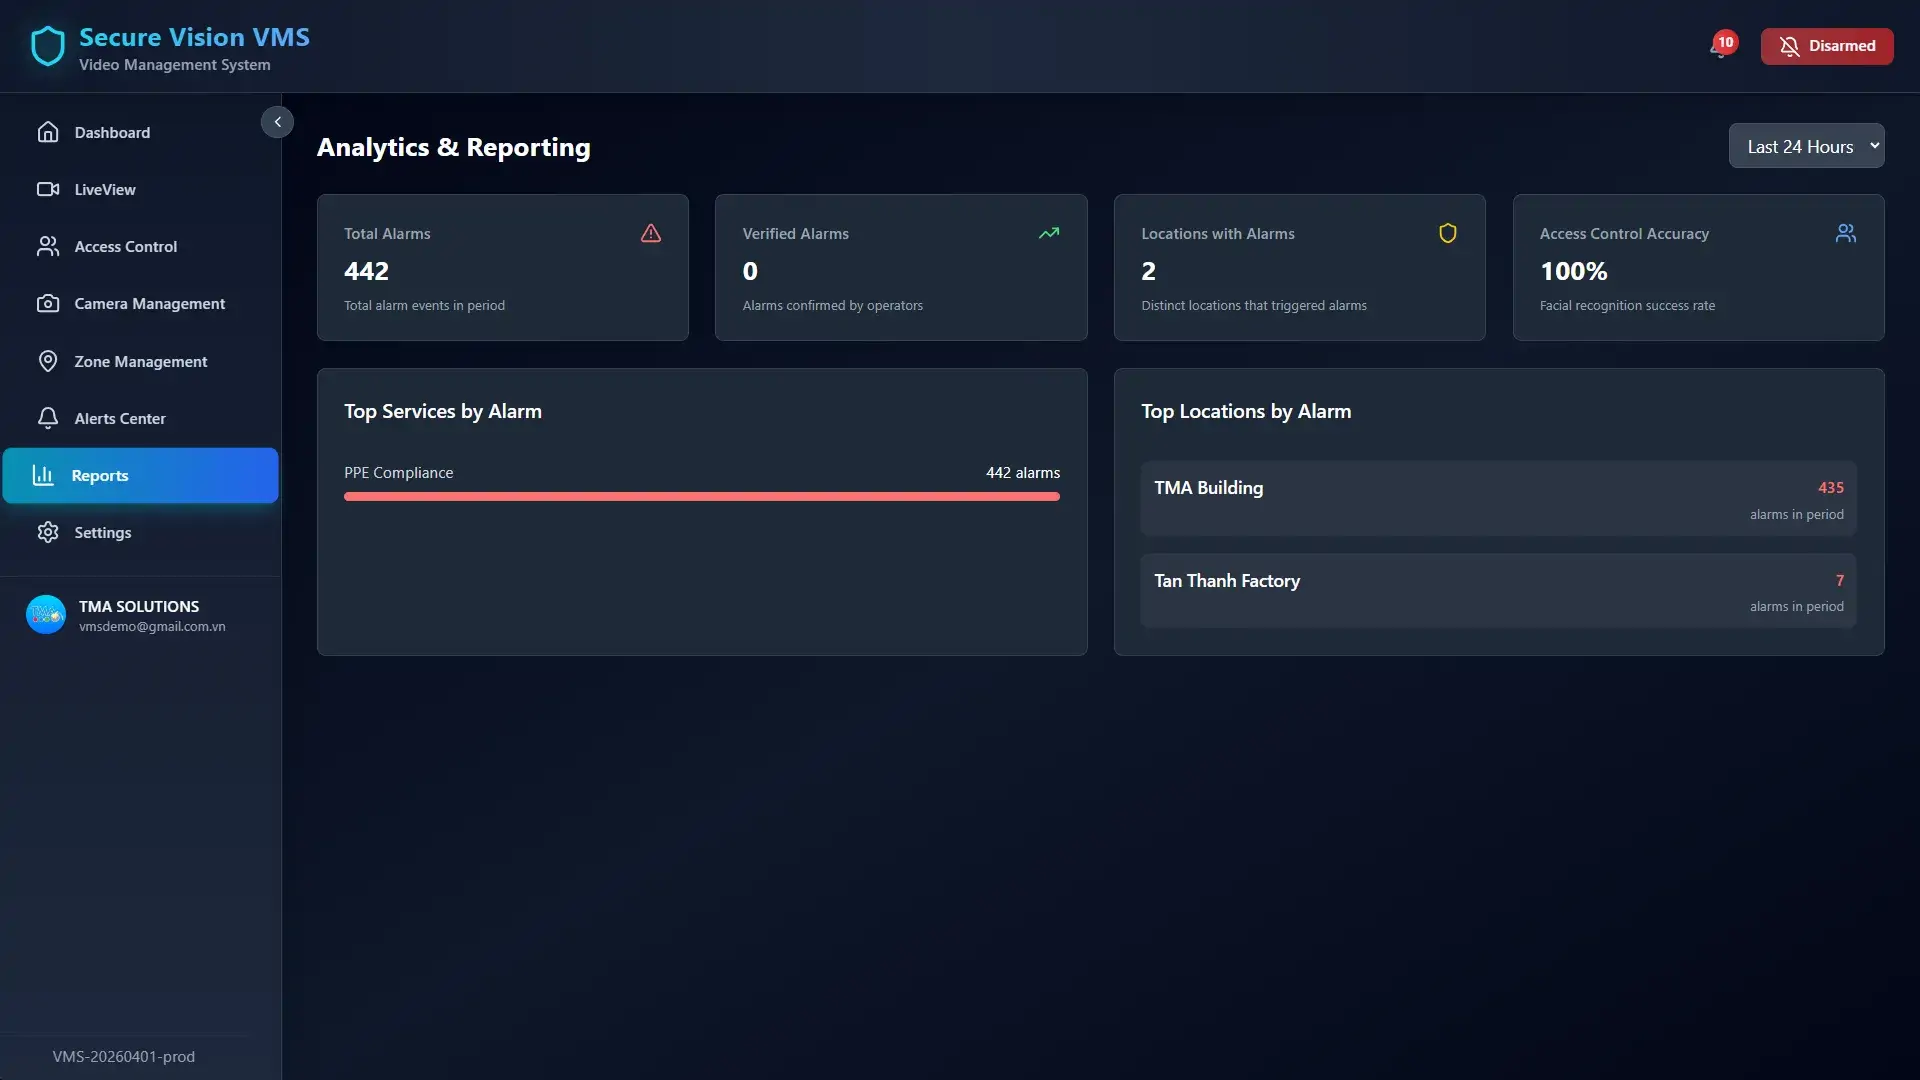Click the Analytics & Reporting page title
This screenshot has height=1080, width=1920.
pyautogui.click(x=453, y=147)
